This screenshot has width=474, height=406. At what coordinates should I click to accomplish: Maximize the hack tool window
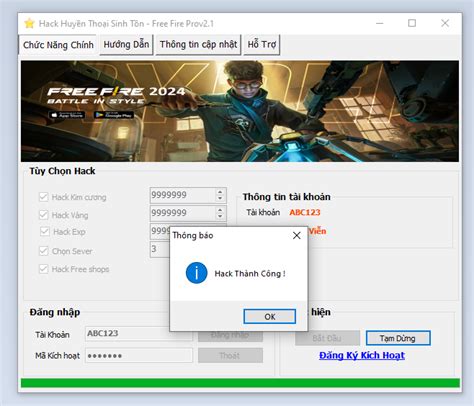coord(412,23)
